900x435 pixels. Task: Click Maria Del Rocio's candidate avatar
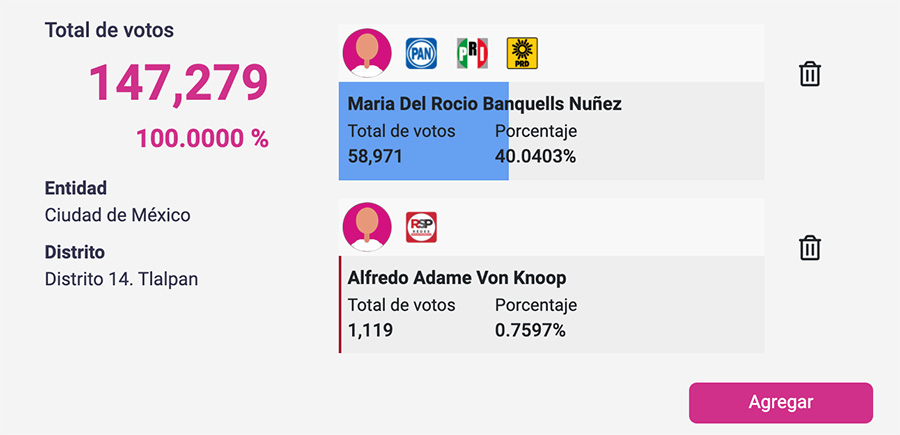pyautogui.click(x=367, y=53)
